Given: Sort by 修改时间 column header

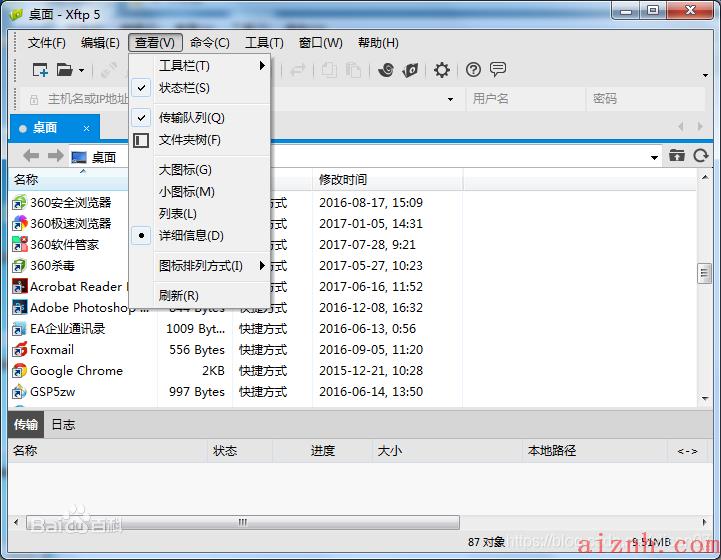Looking at the screenshot, I should (388, 179).
